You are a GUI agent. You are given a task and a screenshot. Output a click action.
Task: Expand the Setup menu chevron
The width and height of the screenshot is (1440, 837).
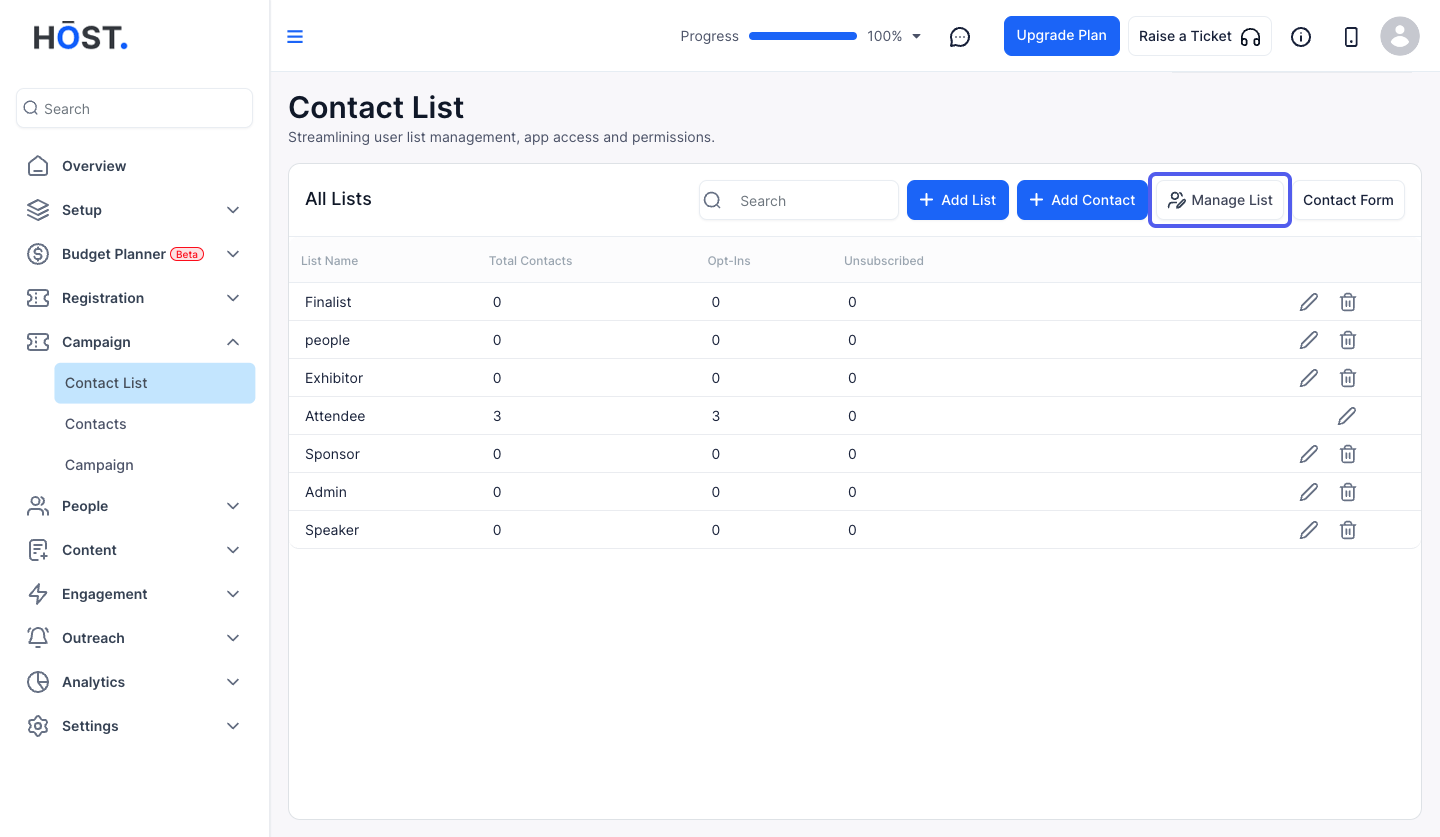pyautogui.click(x=233, y=210)
